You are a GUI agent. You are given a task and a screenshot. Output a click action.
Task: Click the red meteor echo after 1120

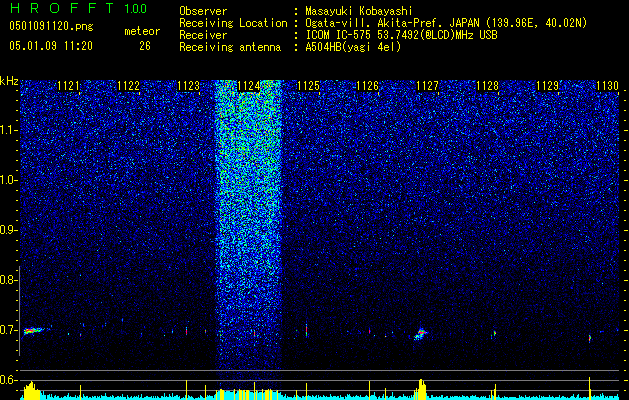pos(34,331)
